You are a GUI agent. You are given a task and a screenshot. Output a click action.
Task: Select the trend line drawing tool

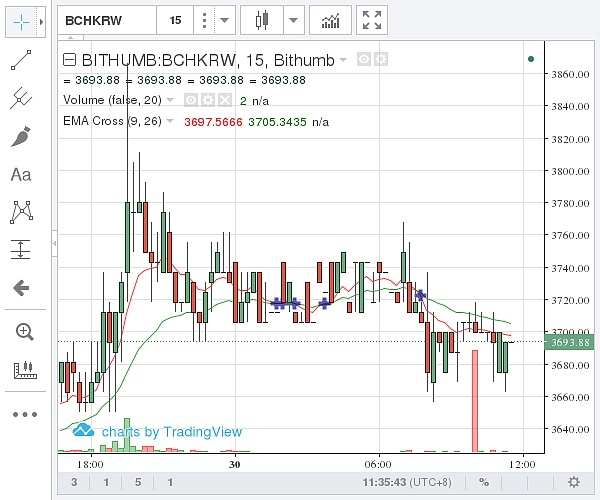tap(21, 60)
